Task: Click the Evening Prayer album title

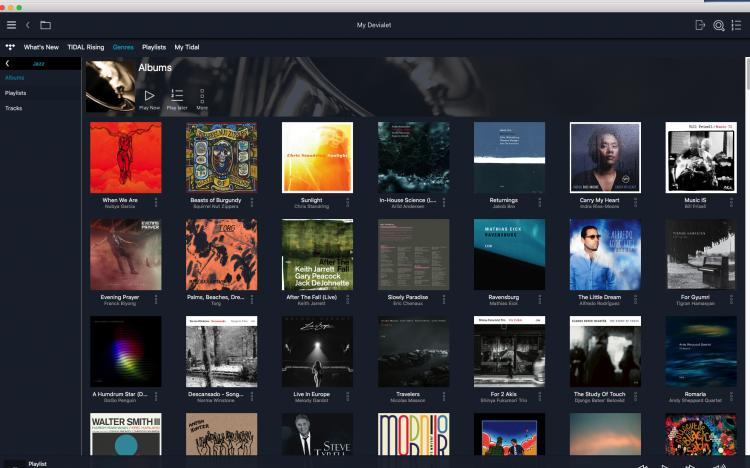Action: click(x=120, y=297)
